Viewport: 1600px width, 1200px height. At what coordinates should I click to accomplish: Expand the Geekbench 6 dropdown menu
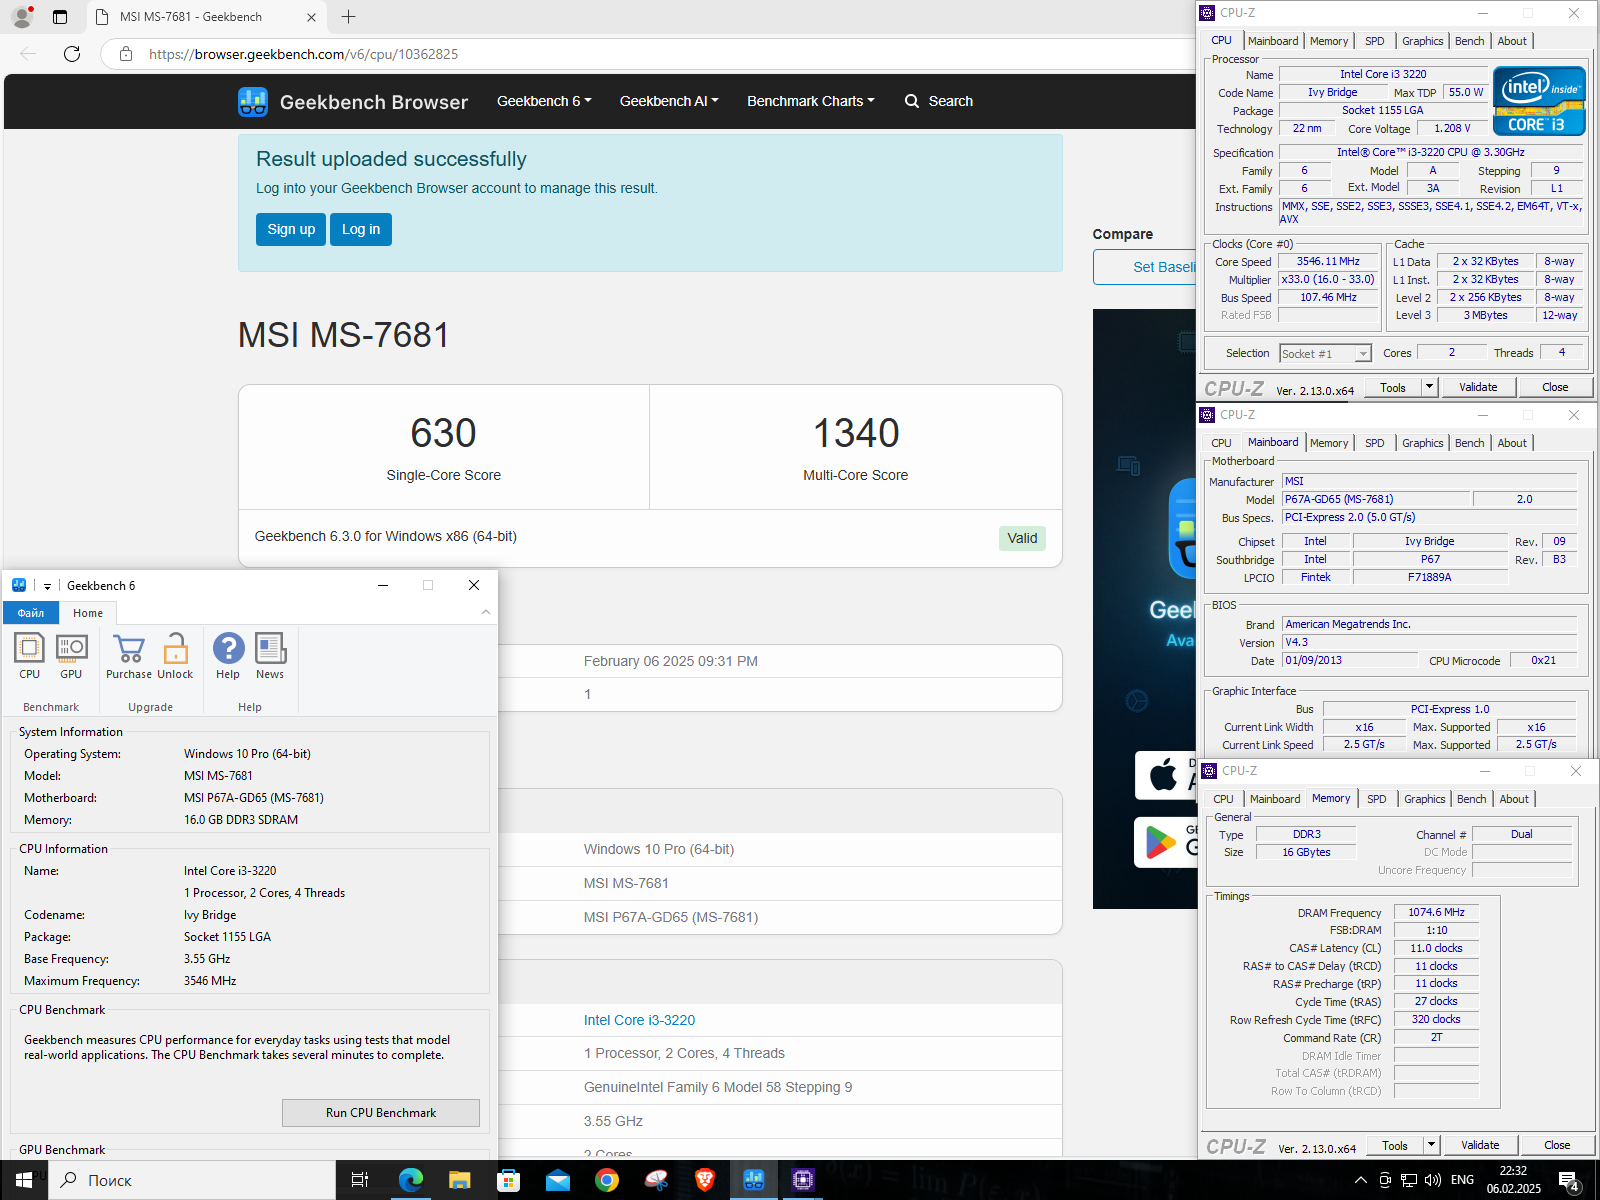coord(544,101)
